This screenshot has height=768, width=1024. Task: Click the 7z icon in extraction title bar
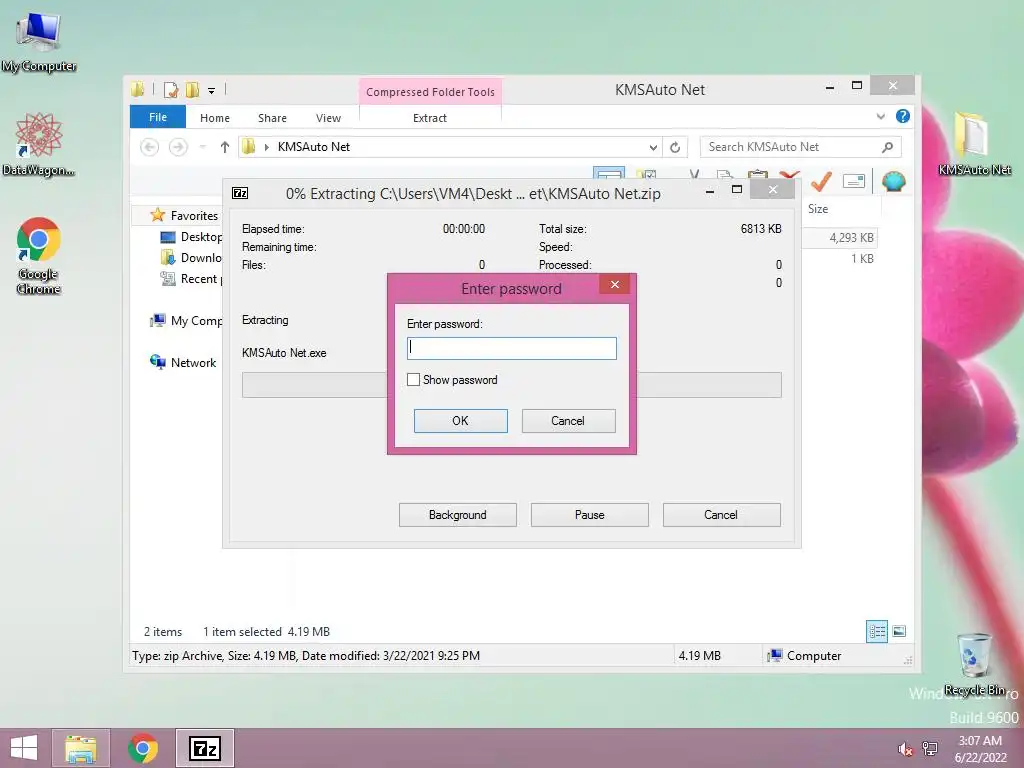click(x=240, y=193)
